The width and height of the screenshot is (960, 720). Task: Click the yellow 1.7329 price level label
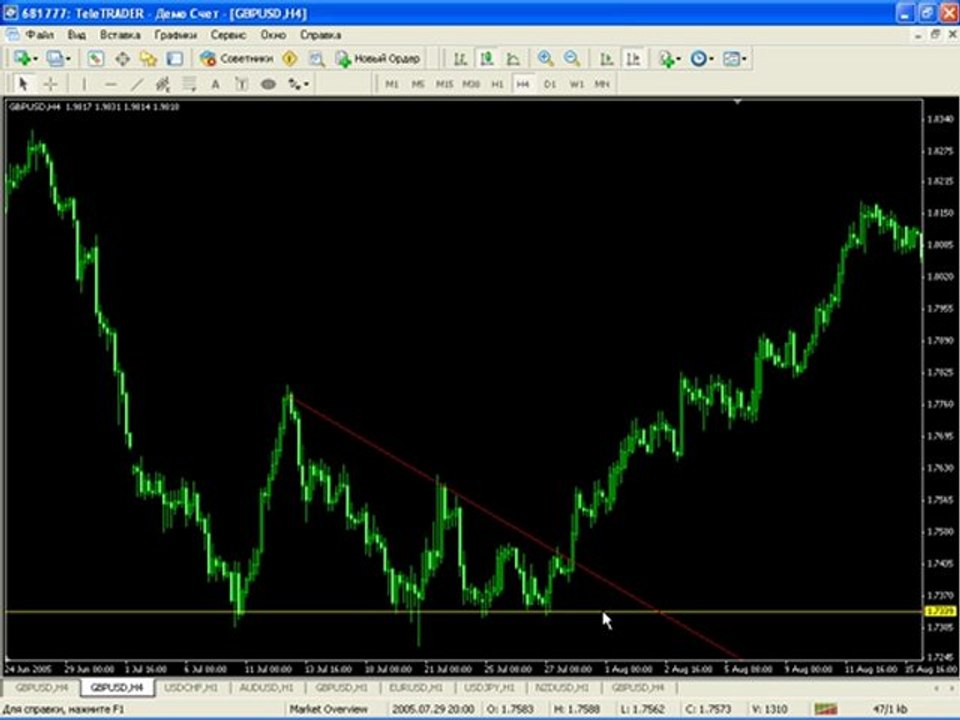(940, 611)
